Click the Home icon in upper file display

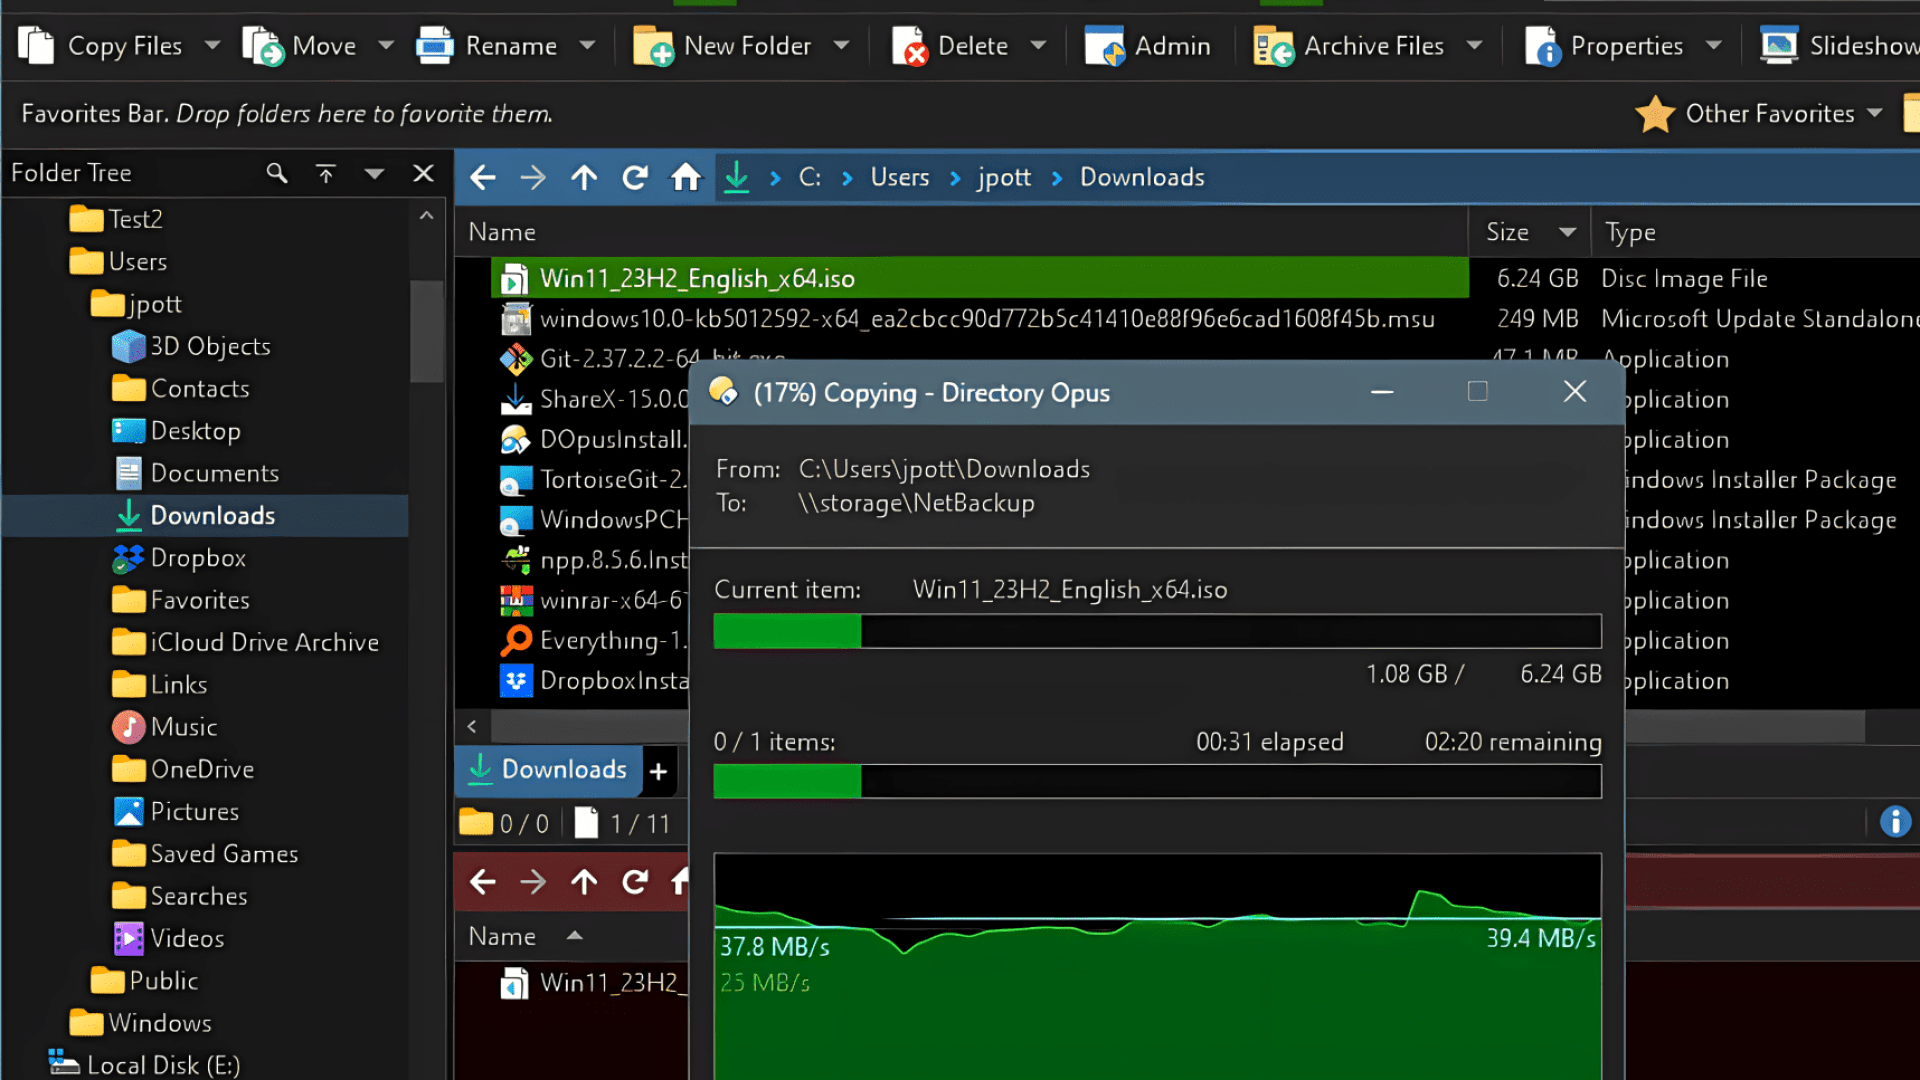[x=686, y=178]
